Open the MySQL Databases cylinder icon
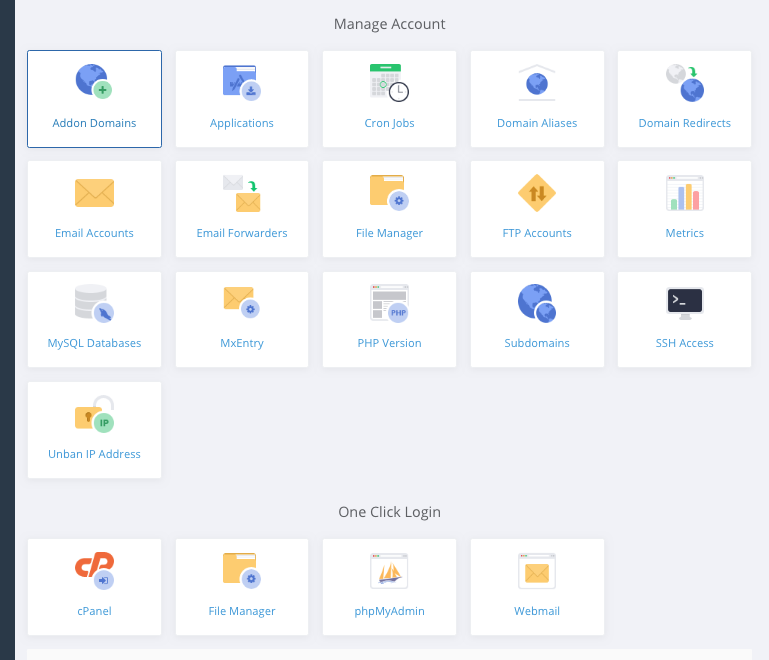Image resolution: width=769 pixels, height=660 pixels. [x=94, y=302]
